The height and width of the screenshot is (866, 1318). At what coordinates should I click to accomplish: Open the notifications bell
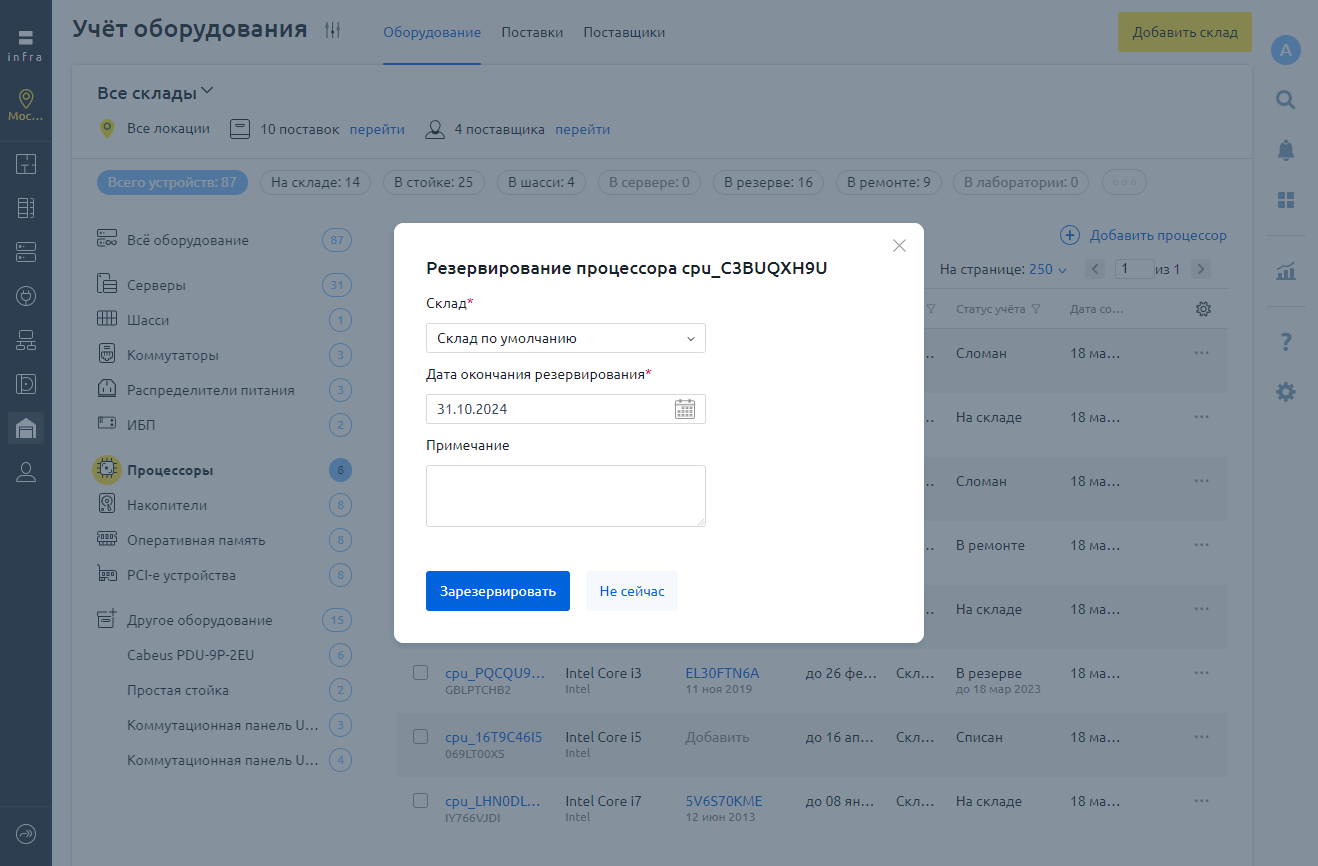pyautogui.click(x=1285, y=150)
